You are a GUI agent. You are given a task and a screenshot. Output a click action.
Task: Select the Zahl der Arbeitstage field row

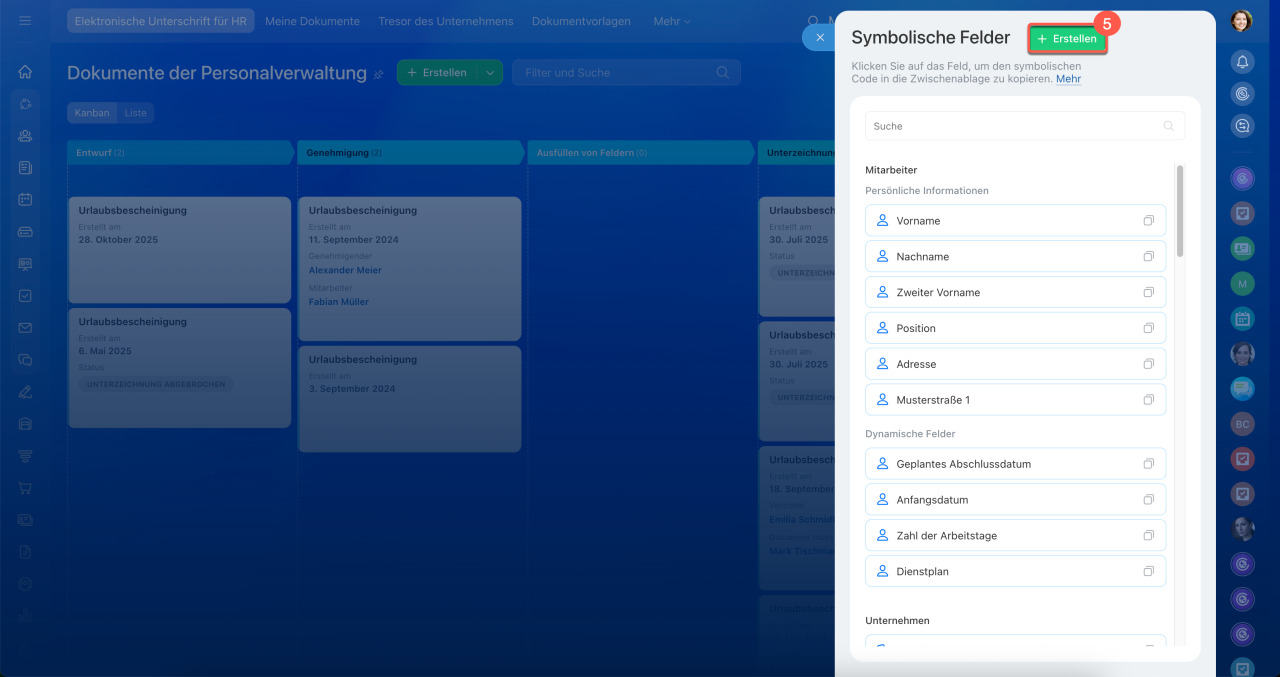tap(1015, 536)
